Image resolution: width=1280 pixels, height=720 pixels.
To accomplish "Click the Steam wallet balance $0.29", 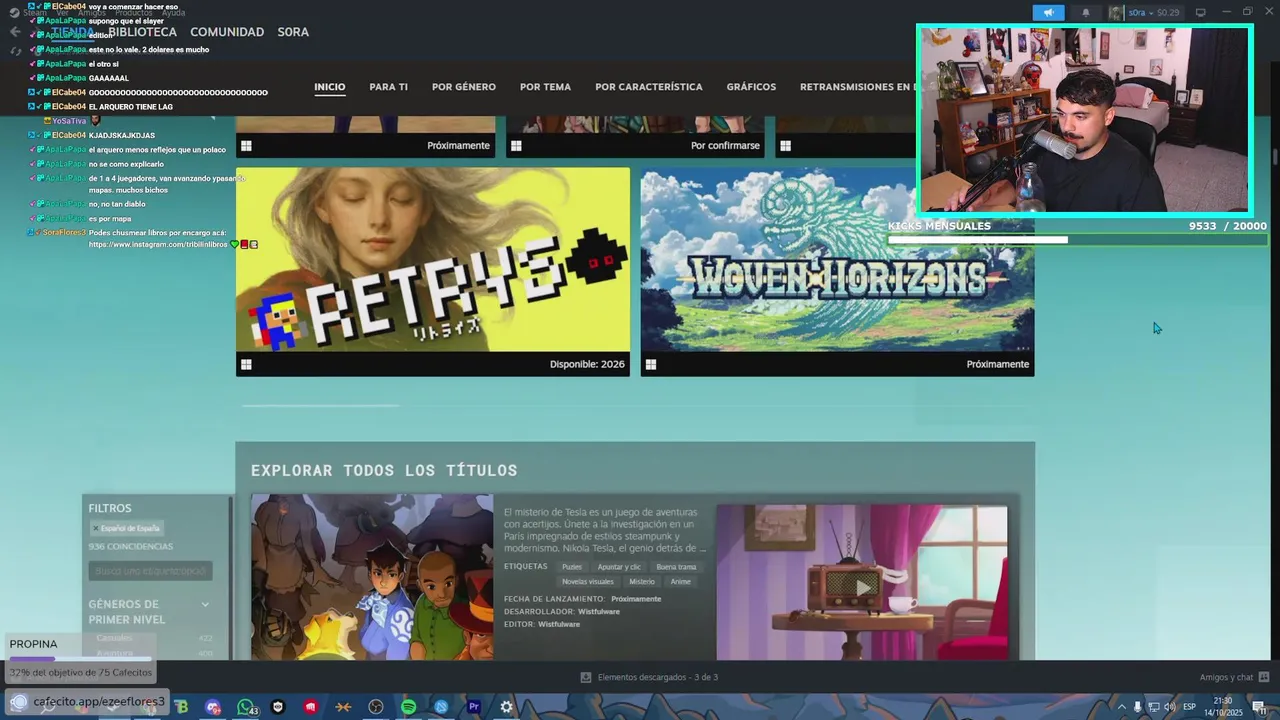I will (x=1167, y=13).
